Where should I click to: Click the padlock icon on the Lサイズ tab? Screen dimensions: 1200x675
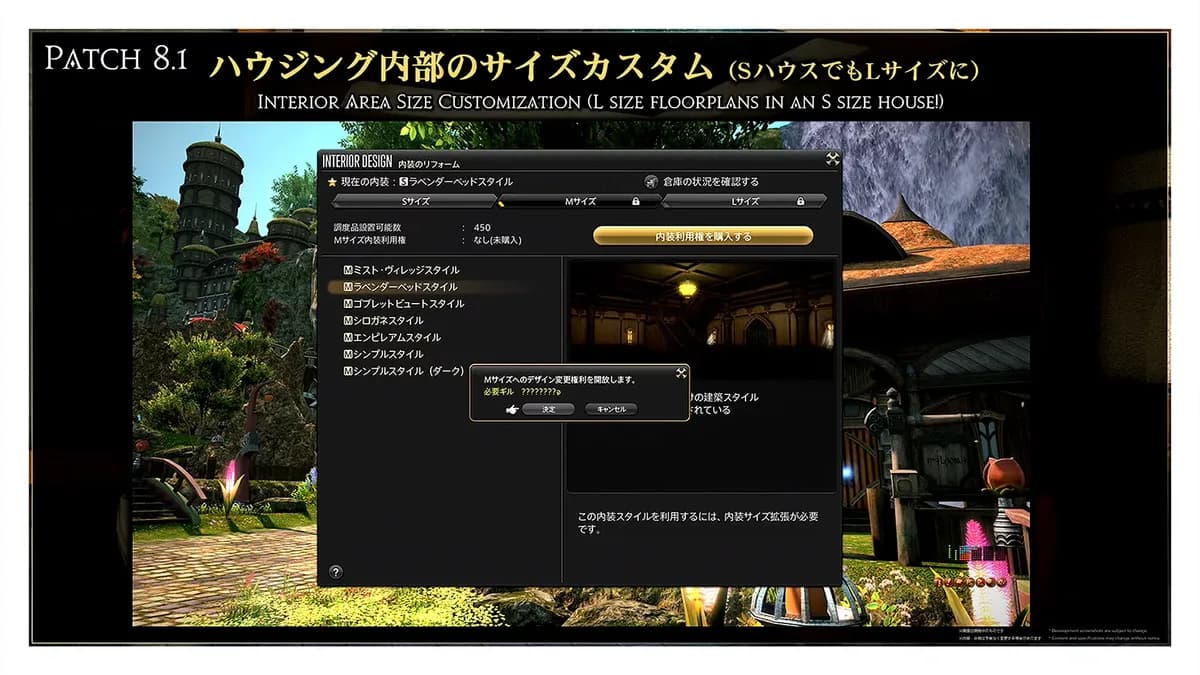(x=800, y=201)
